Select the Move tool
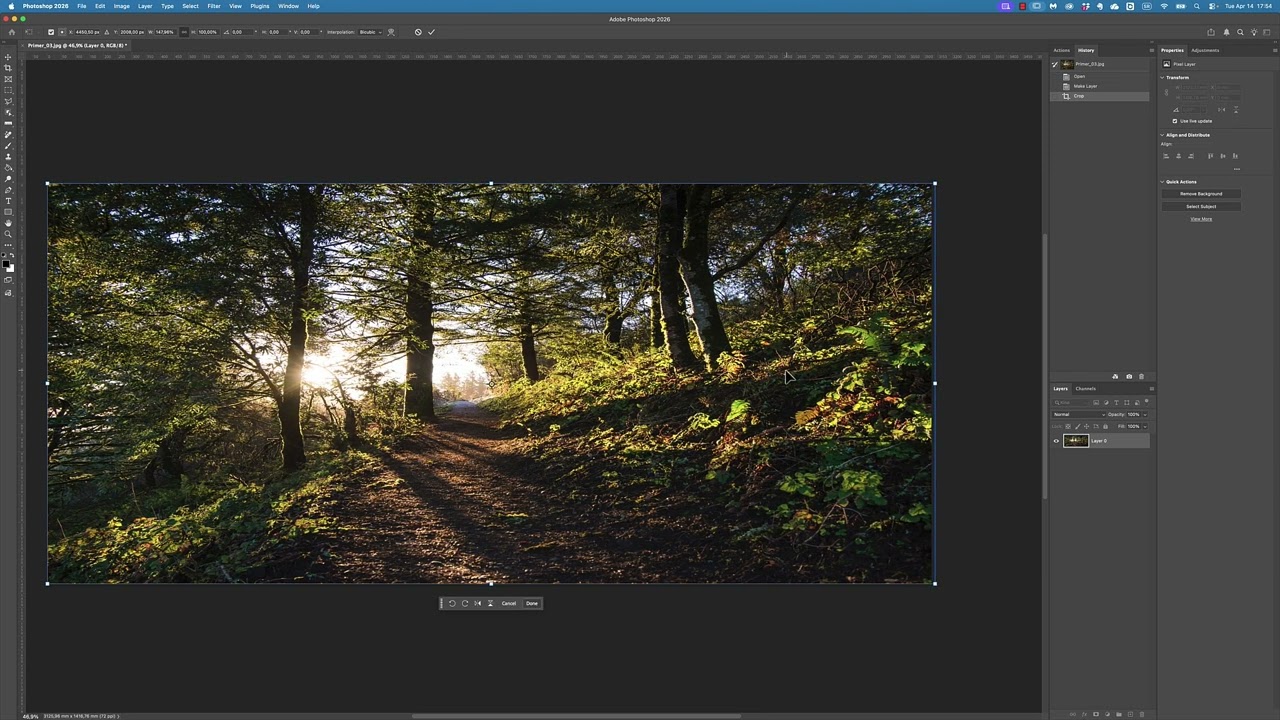The width and height of the screenshot is (1280, 720). pyautogui.click(x=8, y=57)
